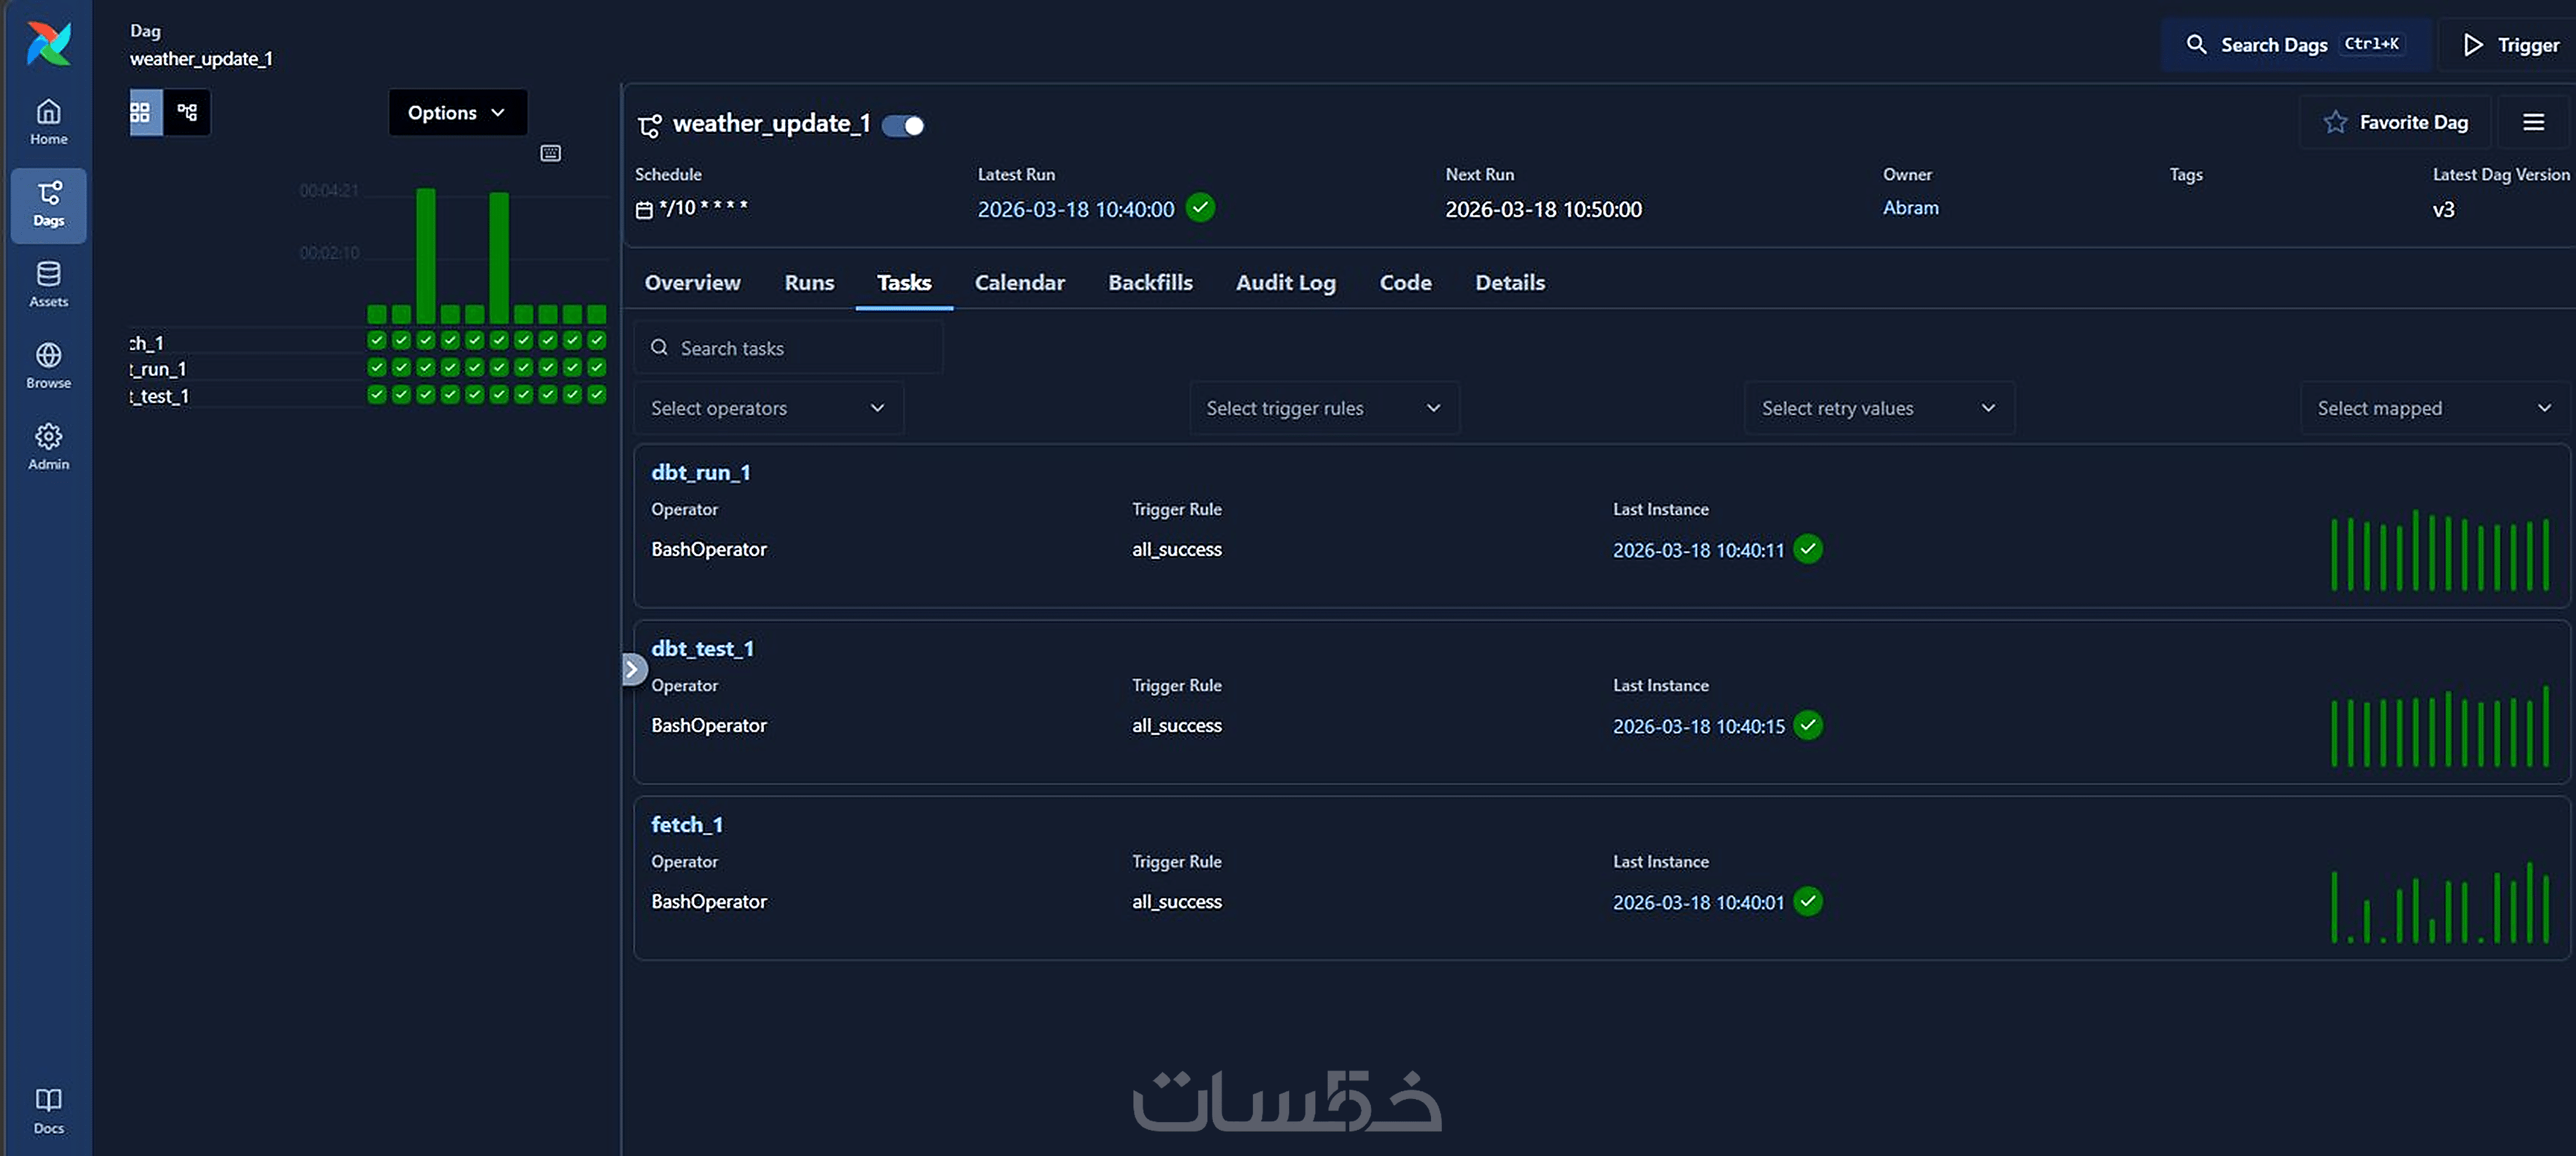
Task: Switch to graph view icon
Action: click(187, 112)
